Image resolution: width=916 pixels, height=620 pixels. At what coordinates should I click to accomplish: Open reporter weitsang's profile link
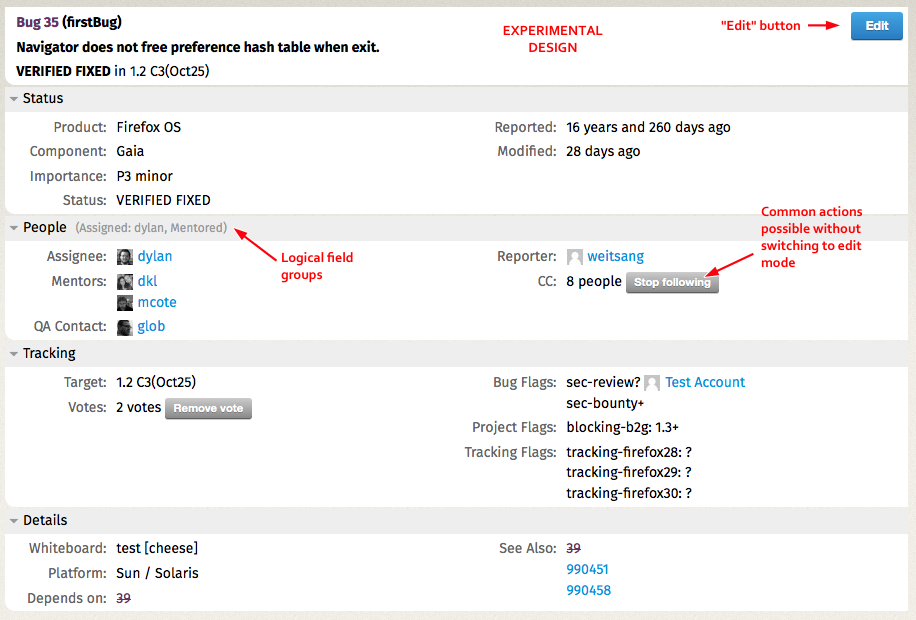(616, 257)
